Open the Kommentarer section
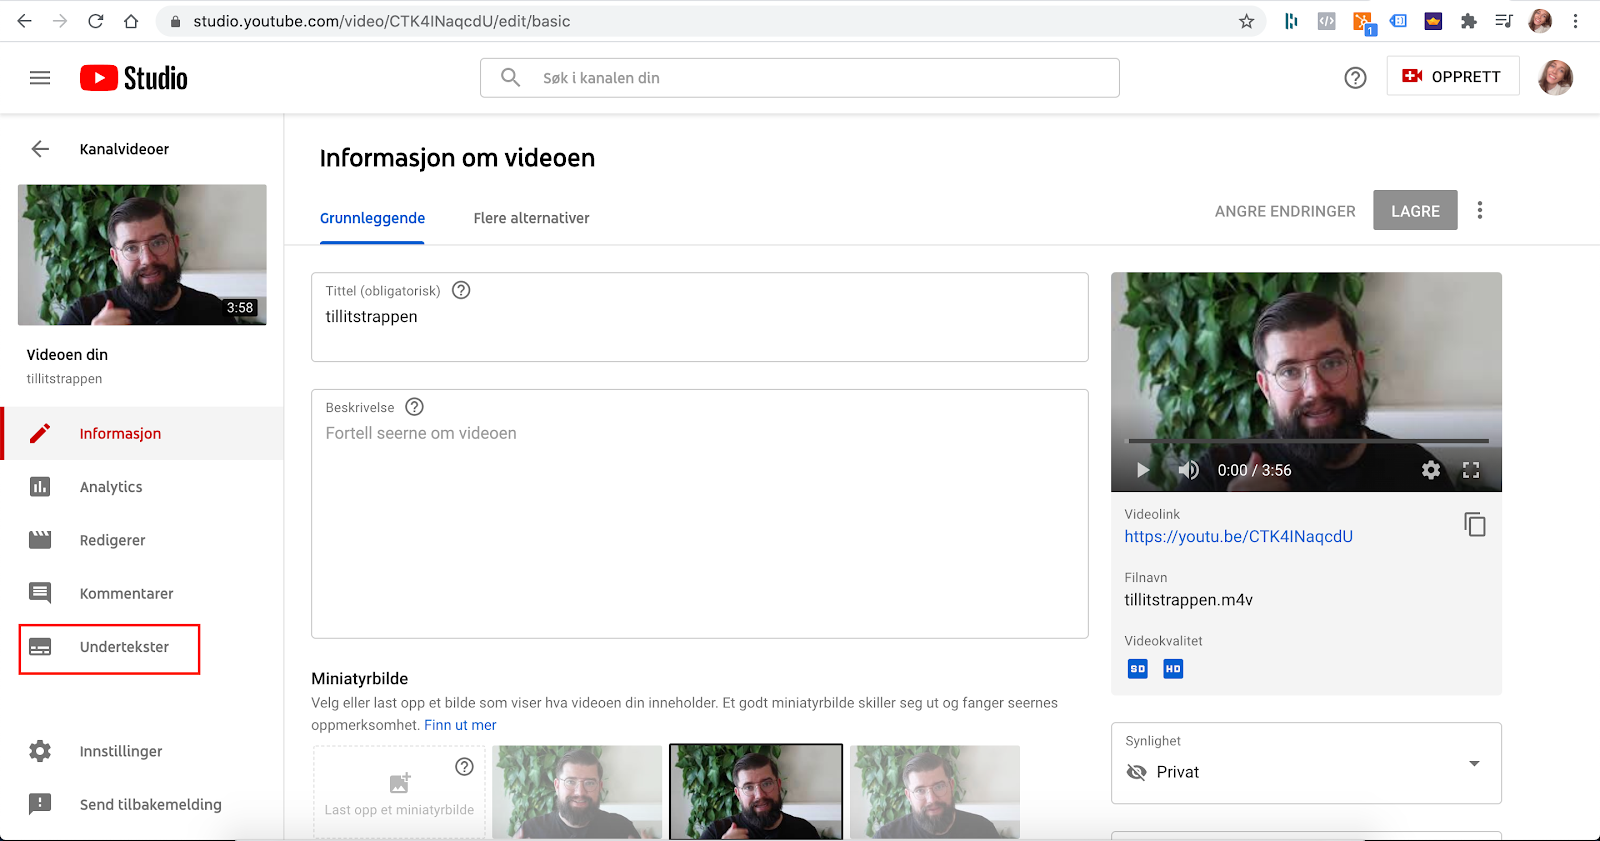 click(x=143, y=593)
